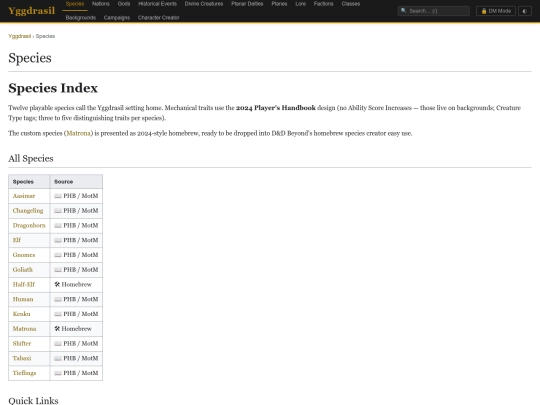Click the book icon in Elf row
The width and height of the screenshot is (540, 405).
(x=58, y=240)
